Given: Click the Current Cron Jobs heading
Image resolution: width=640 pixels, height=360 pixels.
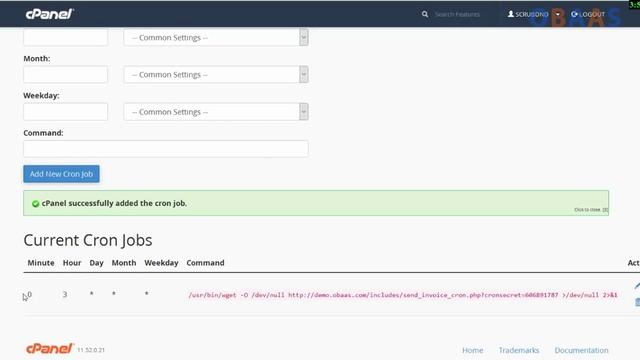Looking at the screenshot, I should pos(88,240).
